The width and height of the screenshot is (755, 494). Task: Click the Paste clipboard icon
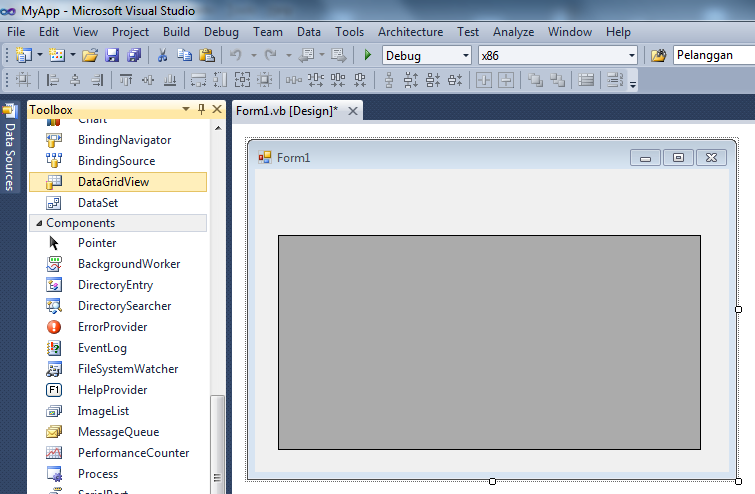tap(207, 55)
